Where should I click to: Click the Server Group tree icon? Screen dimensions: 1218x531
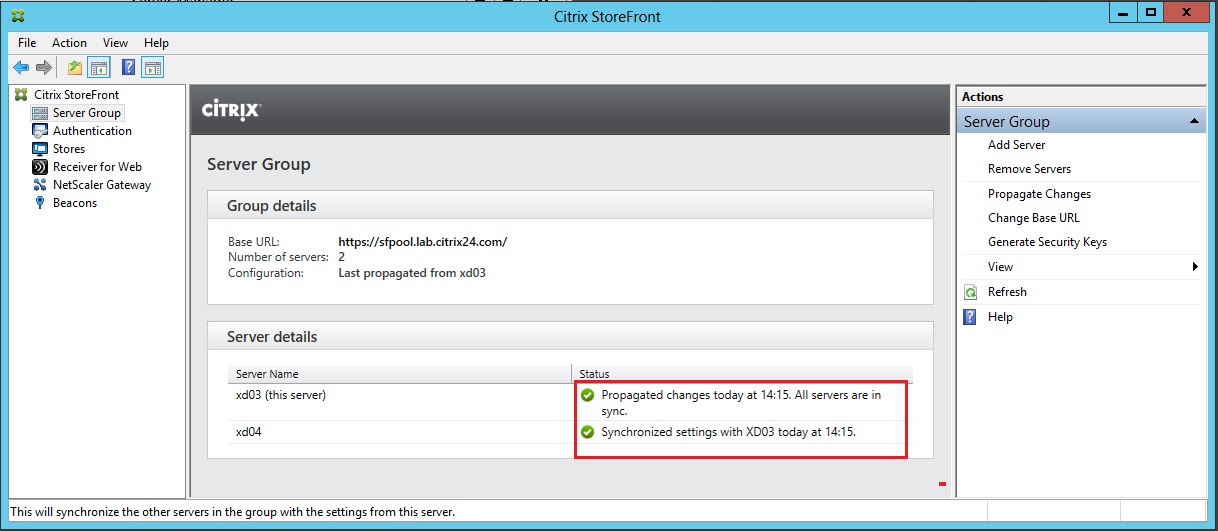[x=40, y=113]
